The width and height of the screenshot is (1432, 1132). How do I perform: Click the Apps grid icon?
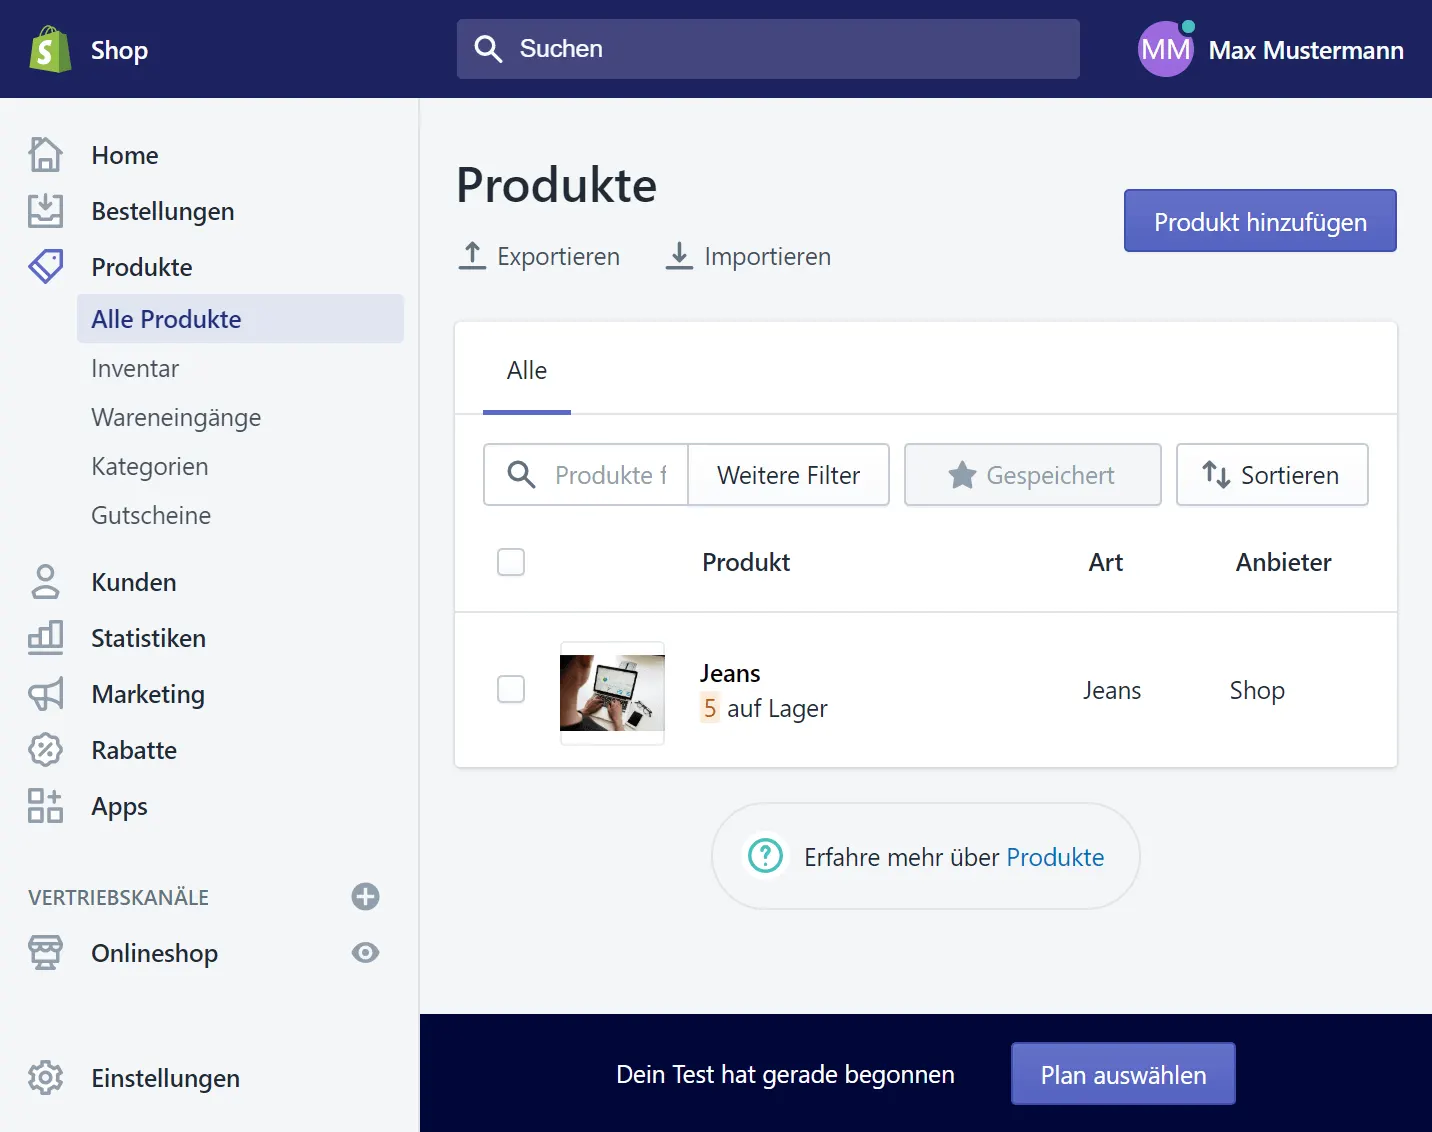(x=45, y=806)
